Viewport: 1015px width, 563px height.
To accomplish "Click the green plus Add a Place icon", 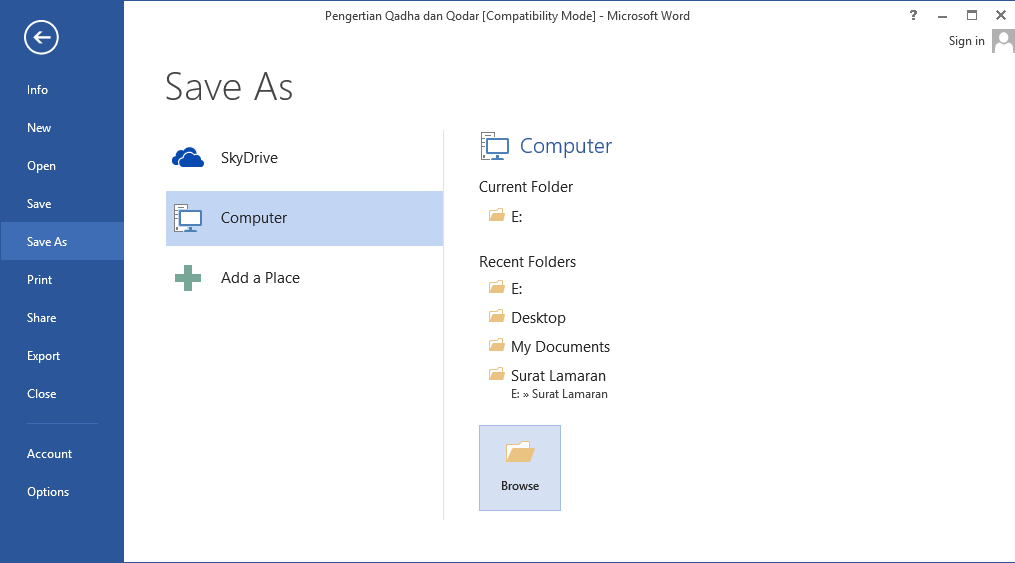I will pos(188,278).
